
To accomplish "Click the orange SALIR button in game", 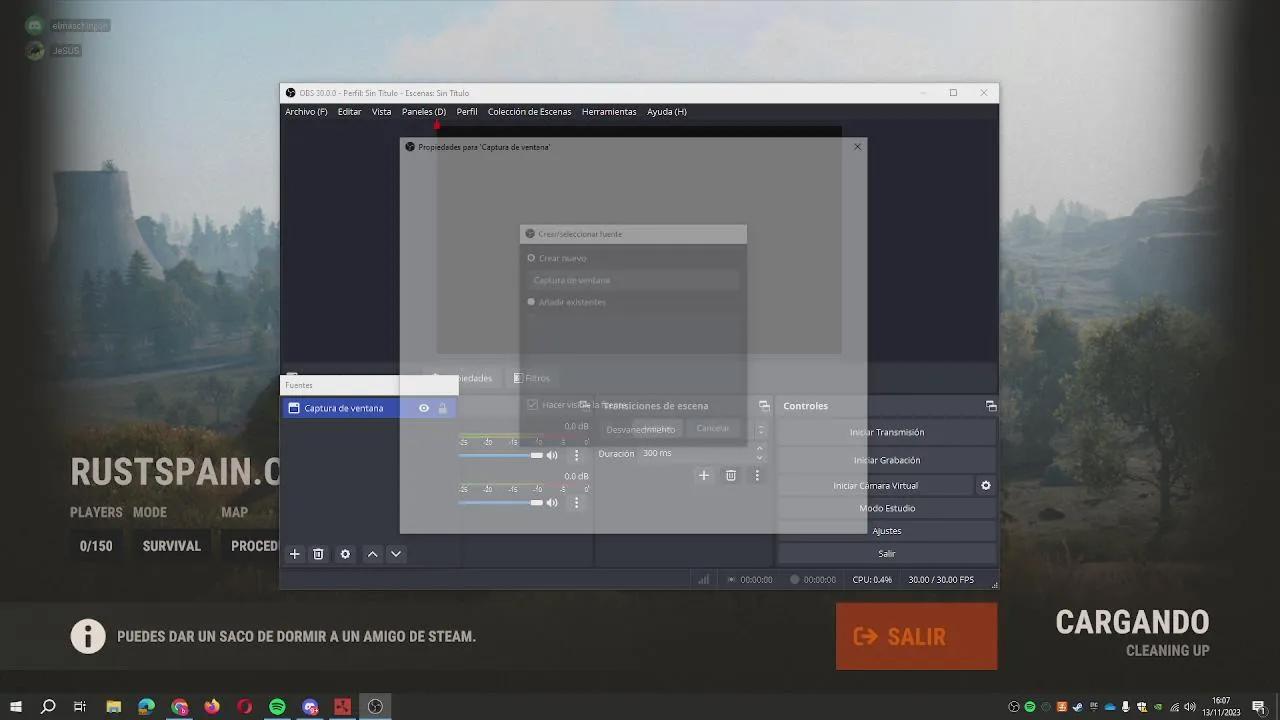I will coord(917,636).
